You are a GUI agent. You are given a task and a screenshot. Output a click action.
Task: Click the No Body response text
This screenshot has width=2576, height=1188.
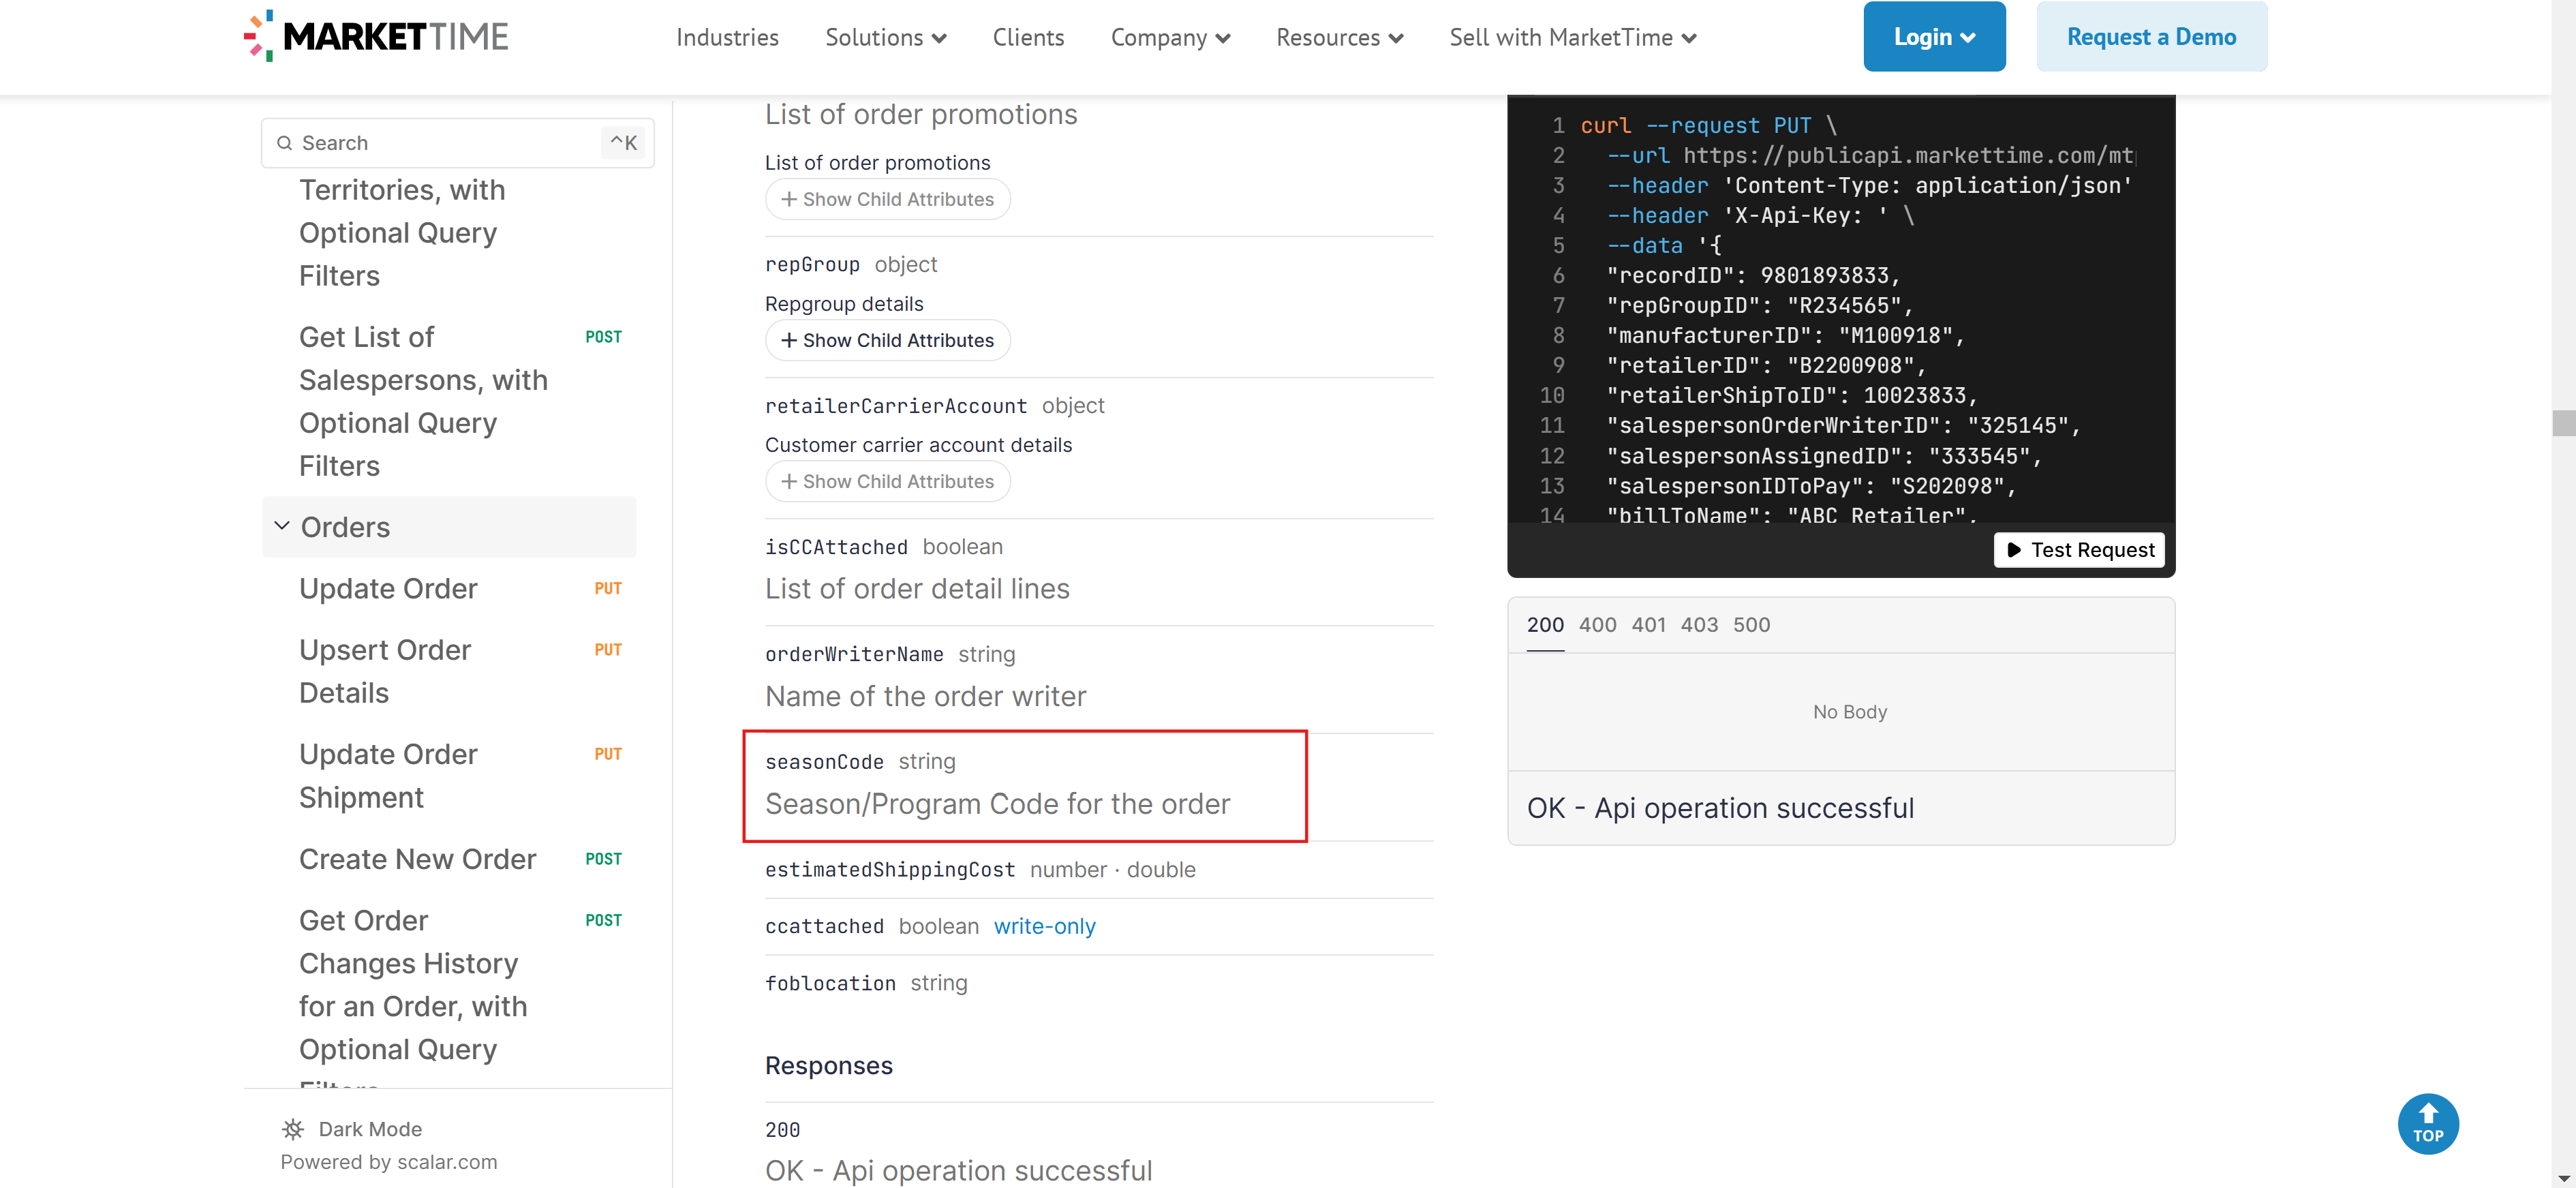[x=1849, y=712]
